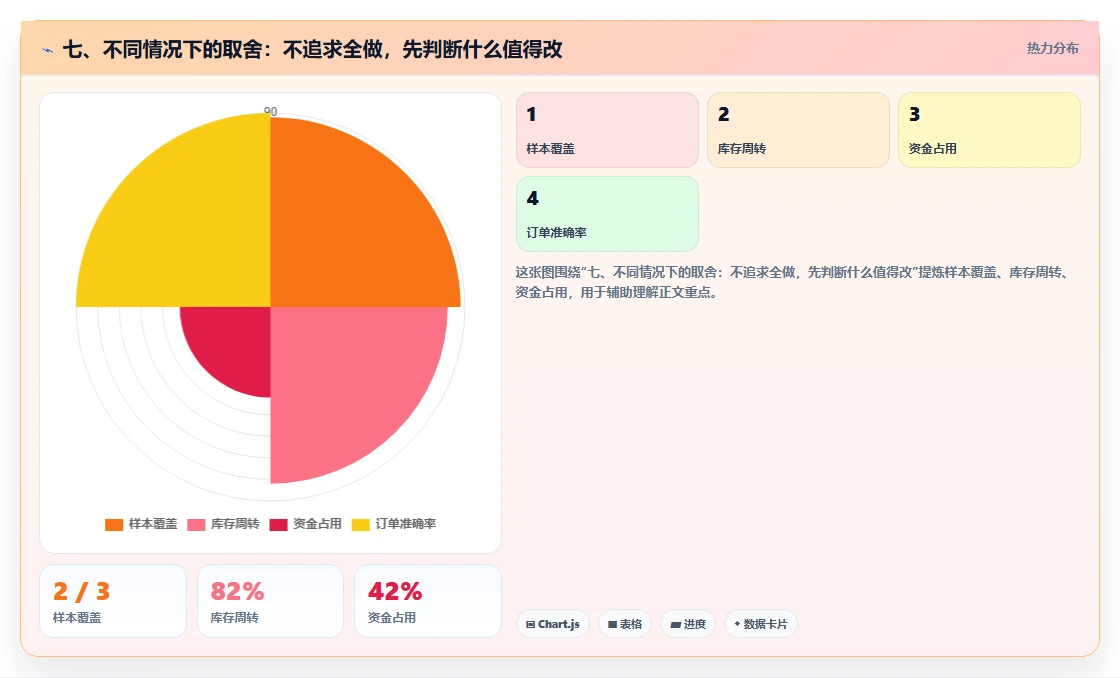Click the 表格 tag chip

click(x=625, y=624)
